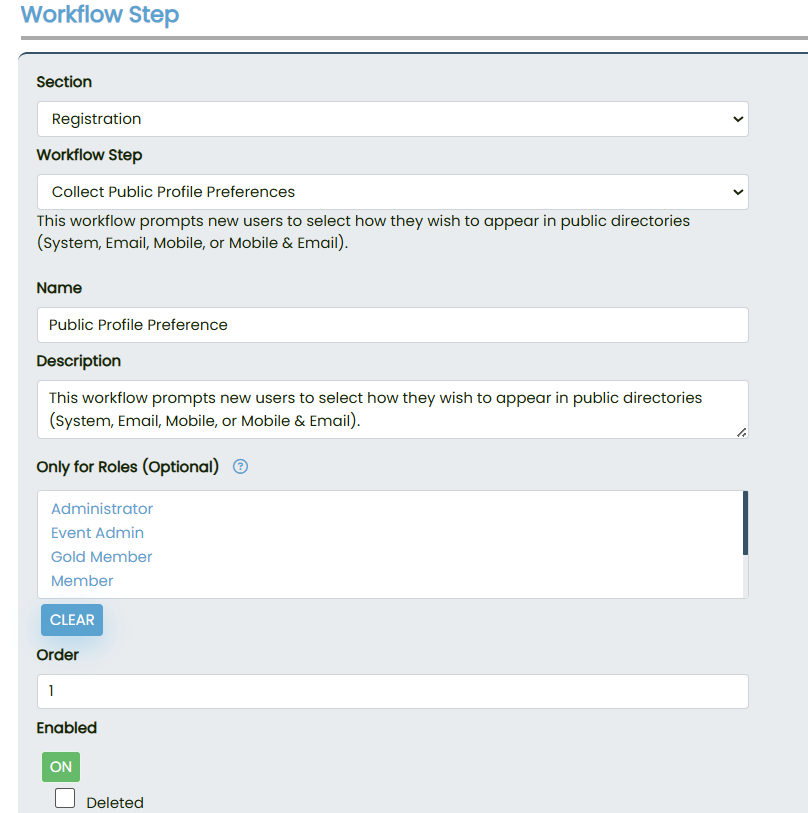808x813 pixels.
Task: Select Administrator in the roles list
Action: [x=102, y=509]
